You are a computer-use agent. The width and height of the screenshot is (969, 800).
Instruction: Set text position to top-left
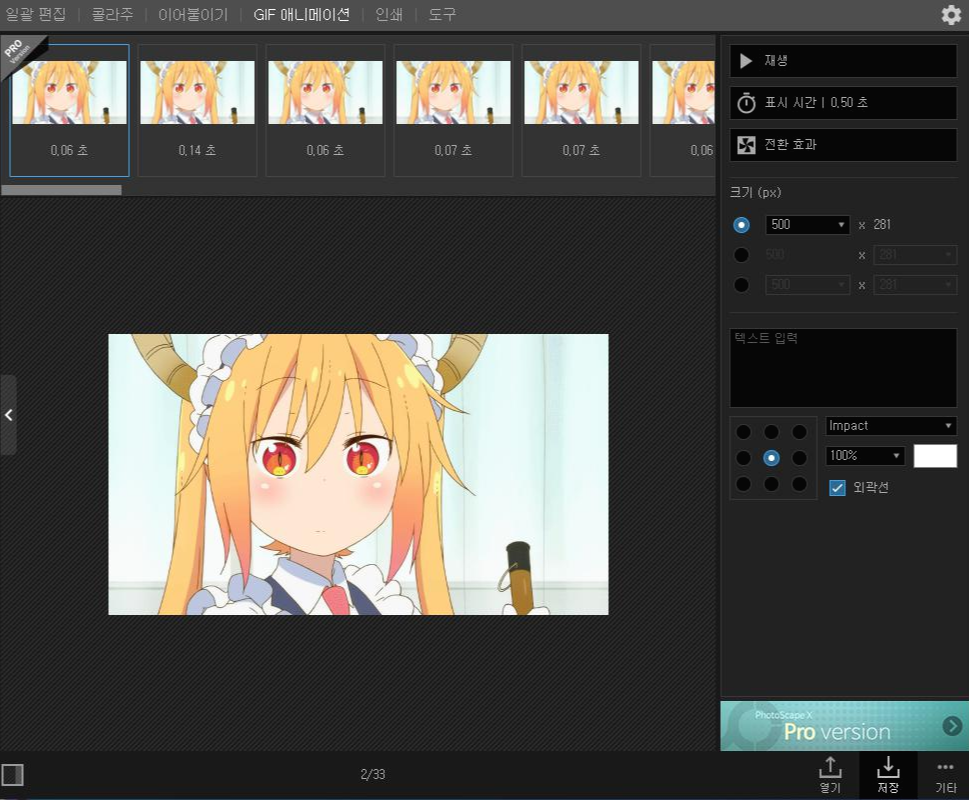coord(743,432)
